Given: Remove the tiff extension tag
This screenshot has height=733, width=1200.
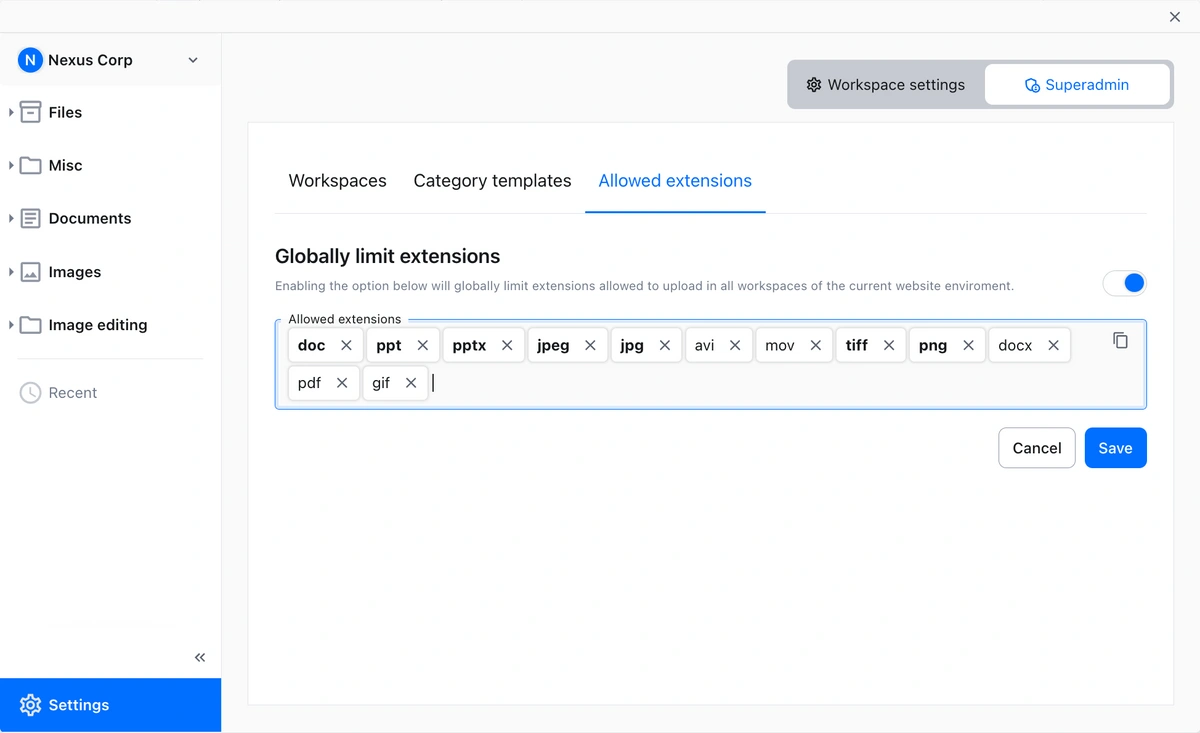Looking at the screenshot, I should tap(888, 345).
